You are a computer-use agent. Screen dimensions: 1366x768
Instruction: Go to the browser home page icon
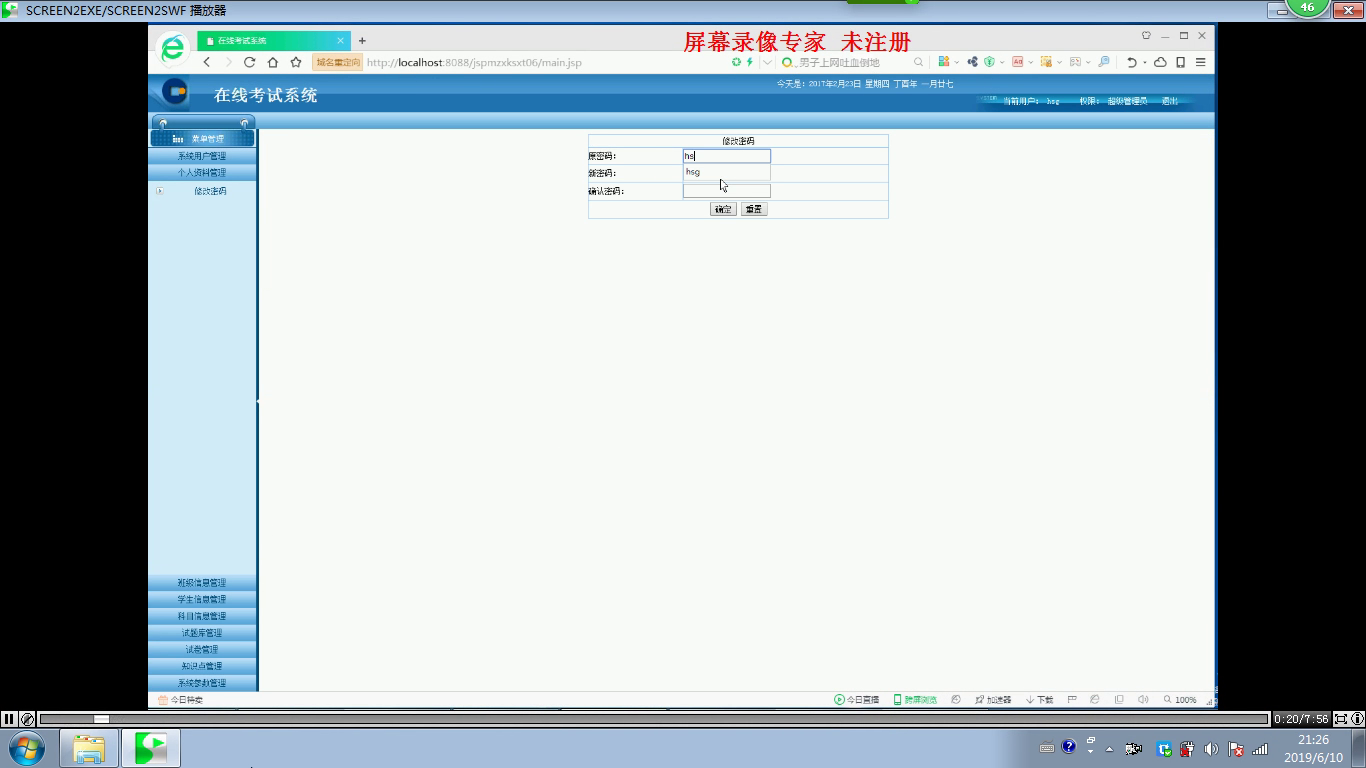point(272,62)
